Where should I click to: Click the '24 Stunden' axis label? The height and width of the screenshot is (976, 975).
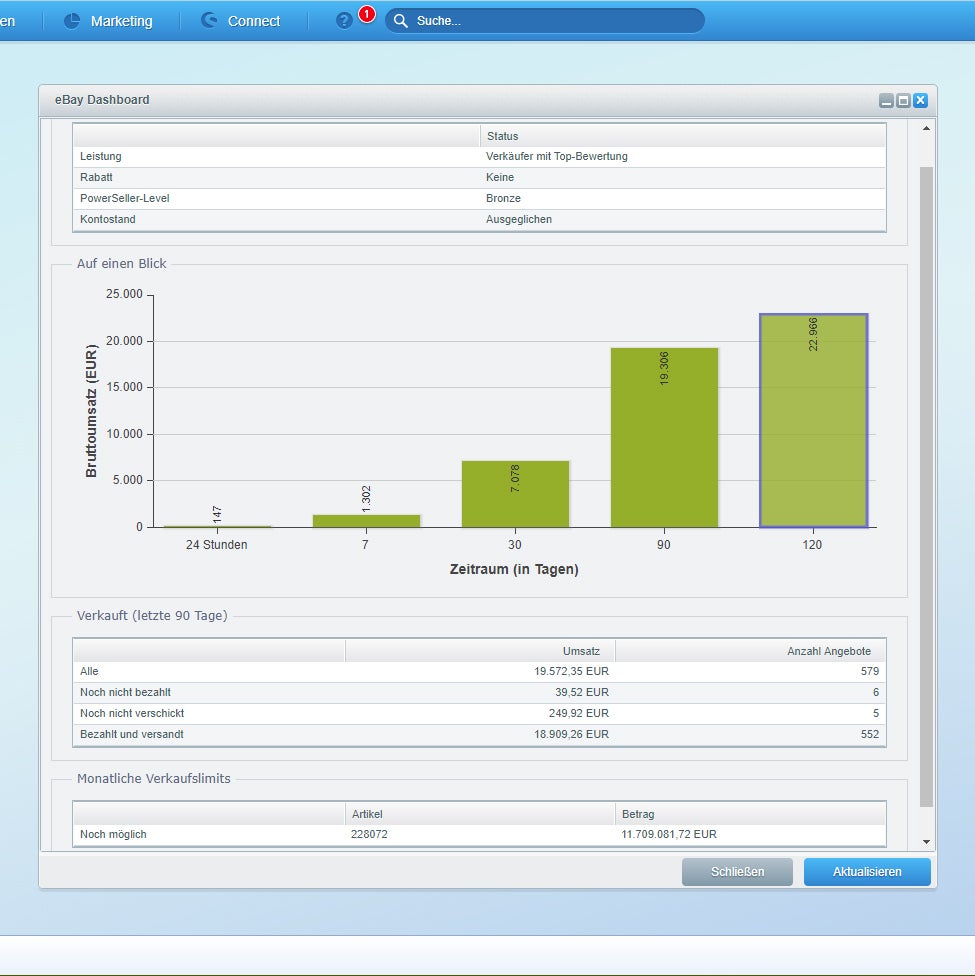217,545
